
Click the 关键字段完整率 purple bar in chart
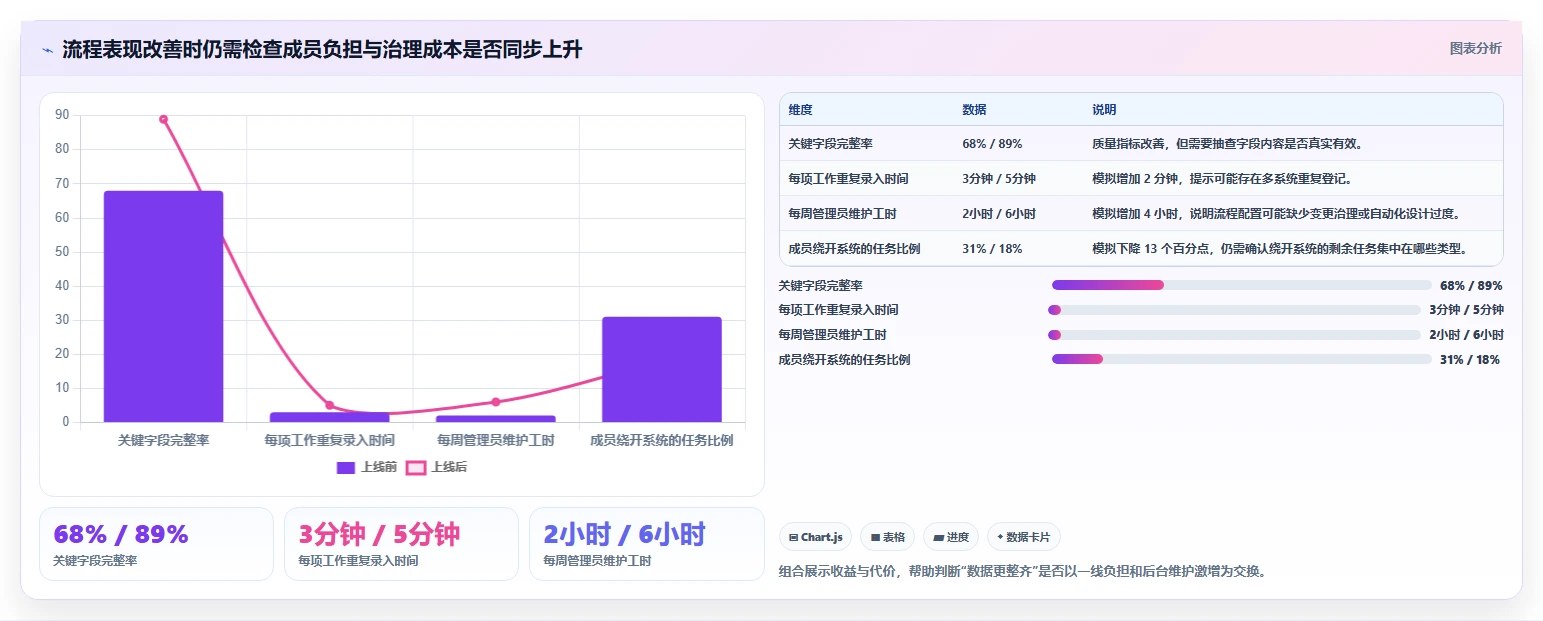[x=163, y=306]
